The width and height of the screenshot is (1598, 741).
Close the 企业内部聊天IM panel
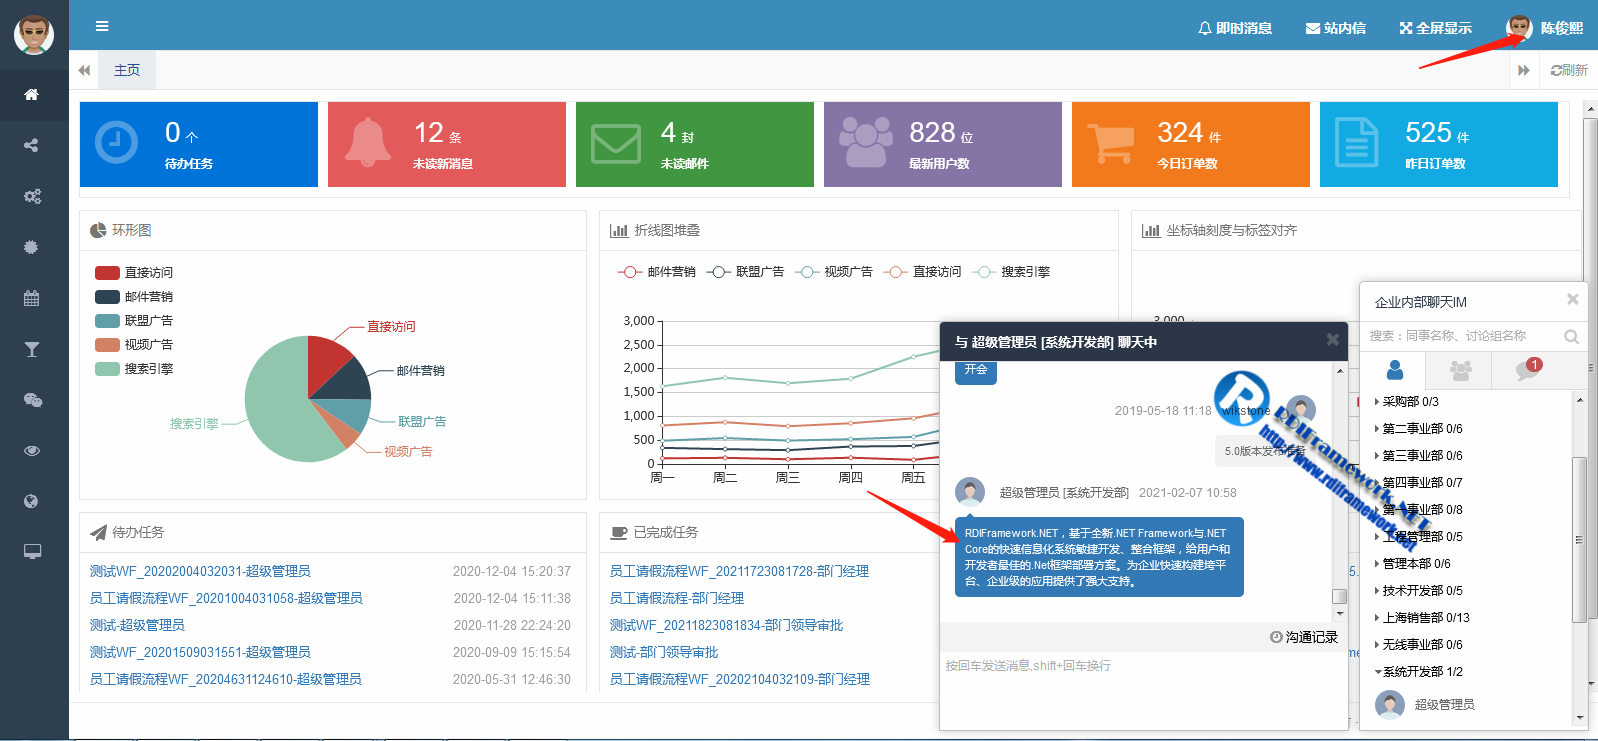point(1572,299)
